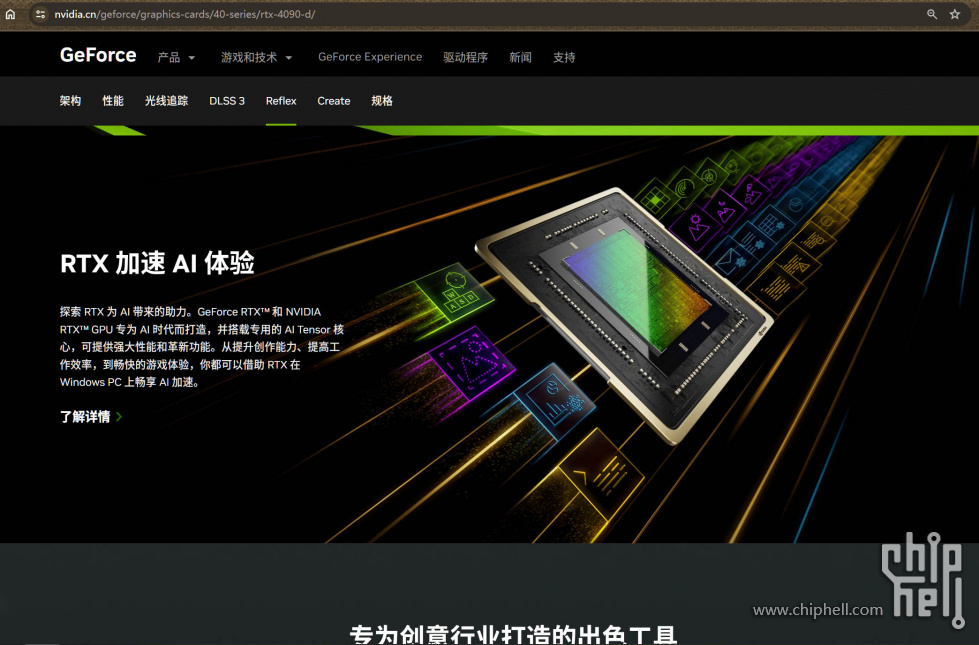Jump to the 规格 section tab
The width and height of the screenshot is (979, 645).
click(x=381, y=101)
